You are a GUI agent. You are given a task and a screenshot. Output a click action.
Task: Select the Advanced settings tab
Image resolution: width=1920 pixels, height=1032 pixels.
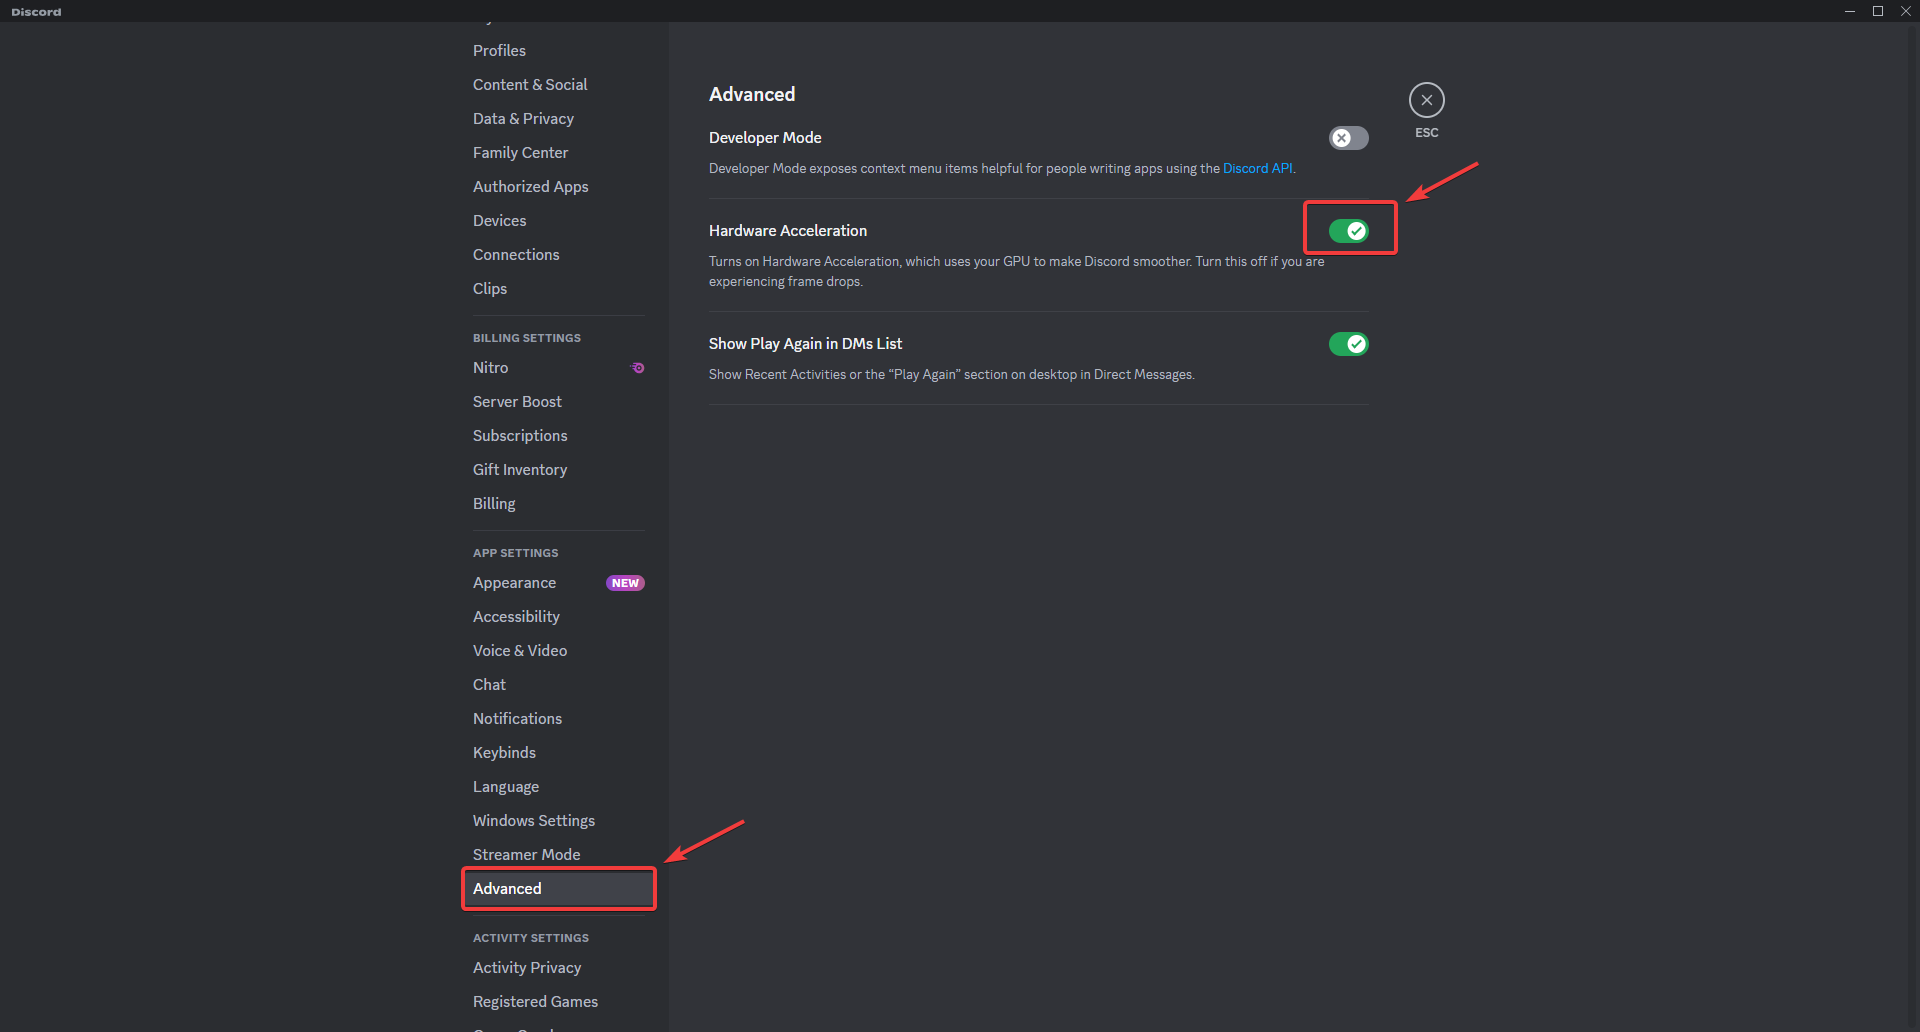coord(507,889)
